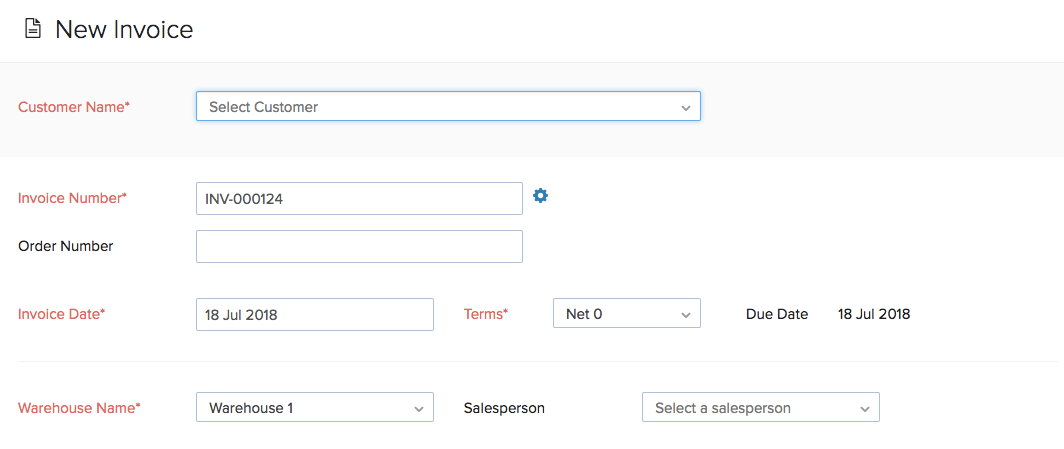Click the red Terms label
This screenshot has height=449, width=1064.
(x=486, y=314)
